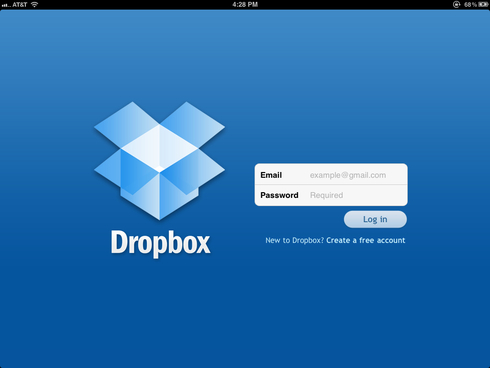Tap the battery indicator icon
The image size is (490, 368).
coord(483,5)
